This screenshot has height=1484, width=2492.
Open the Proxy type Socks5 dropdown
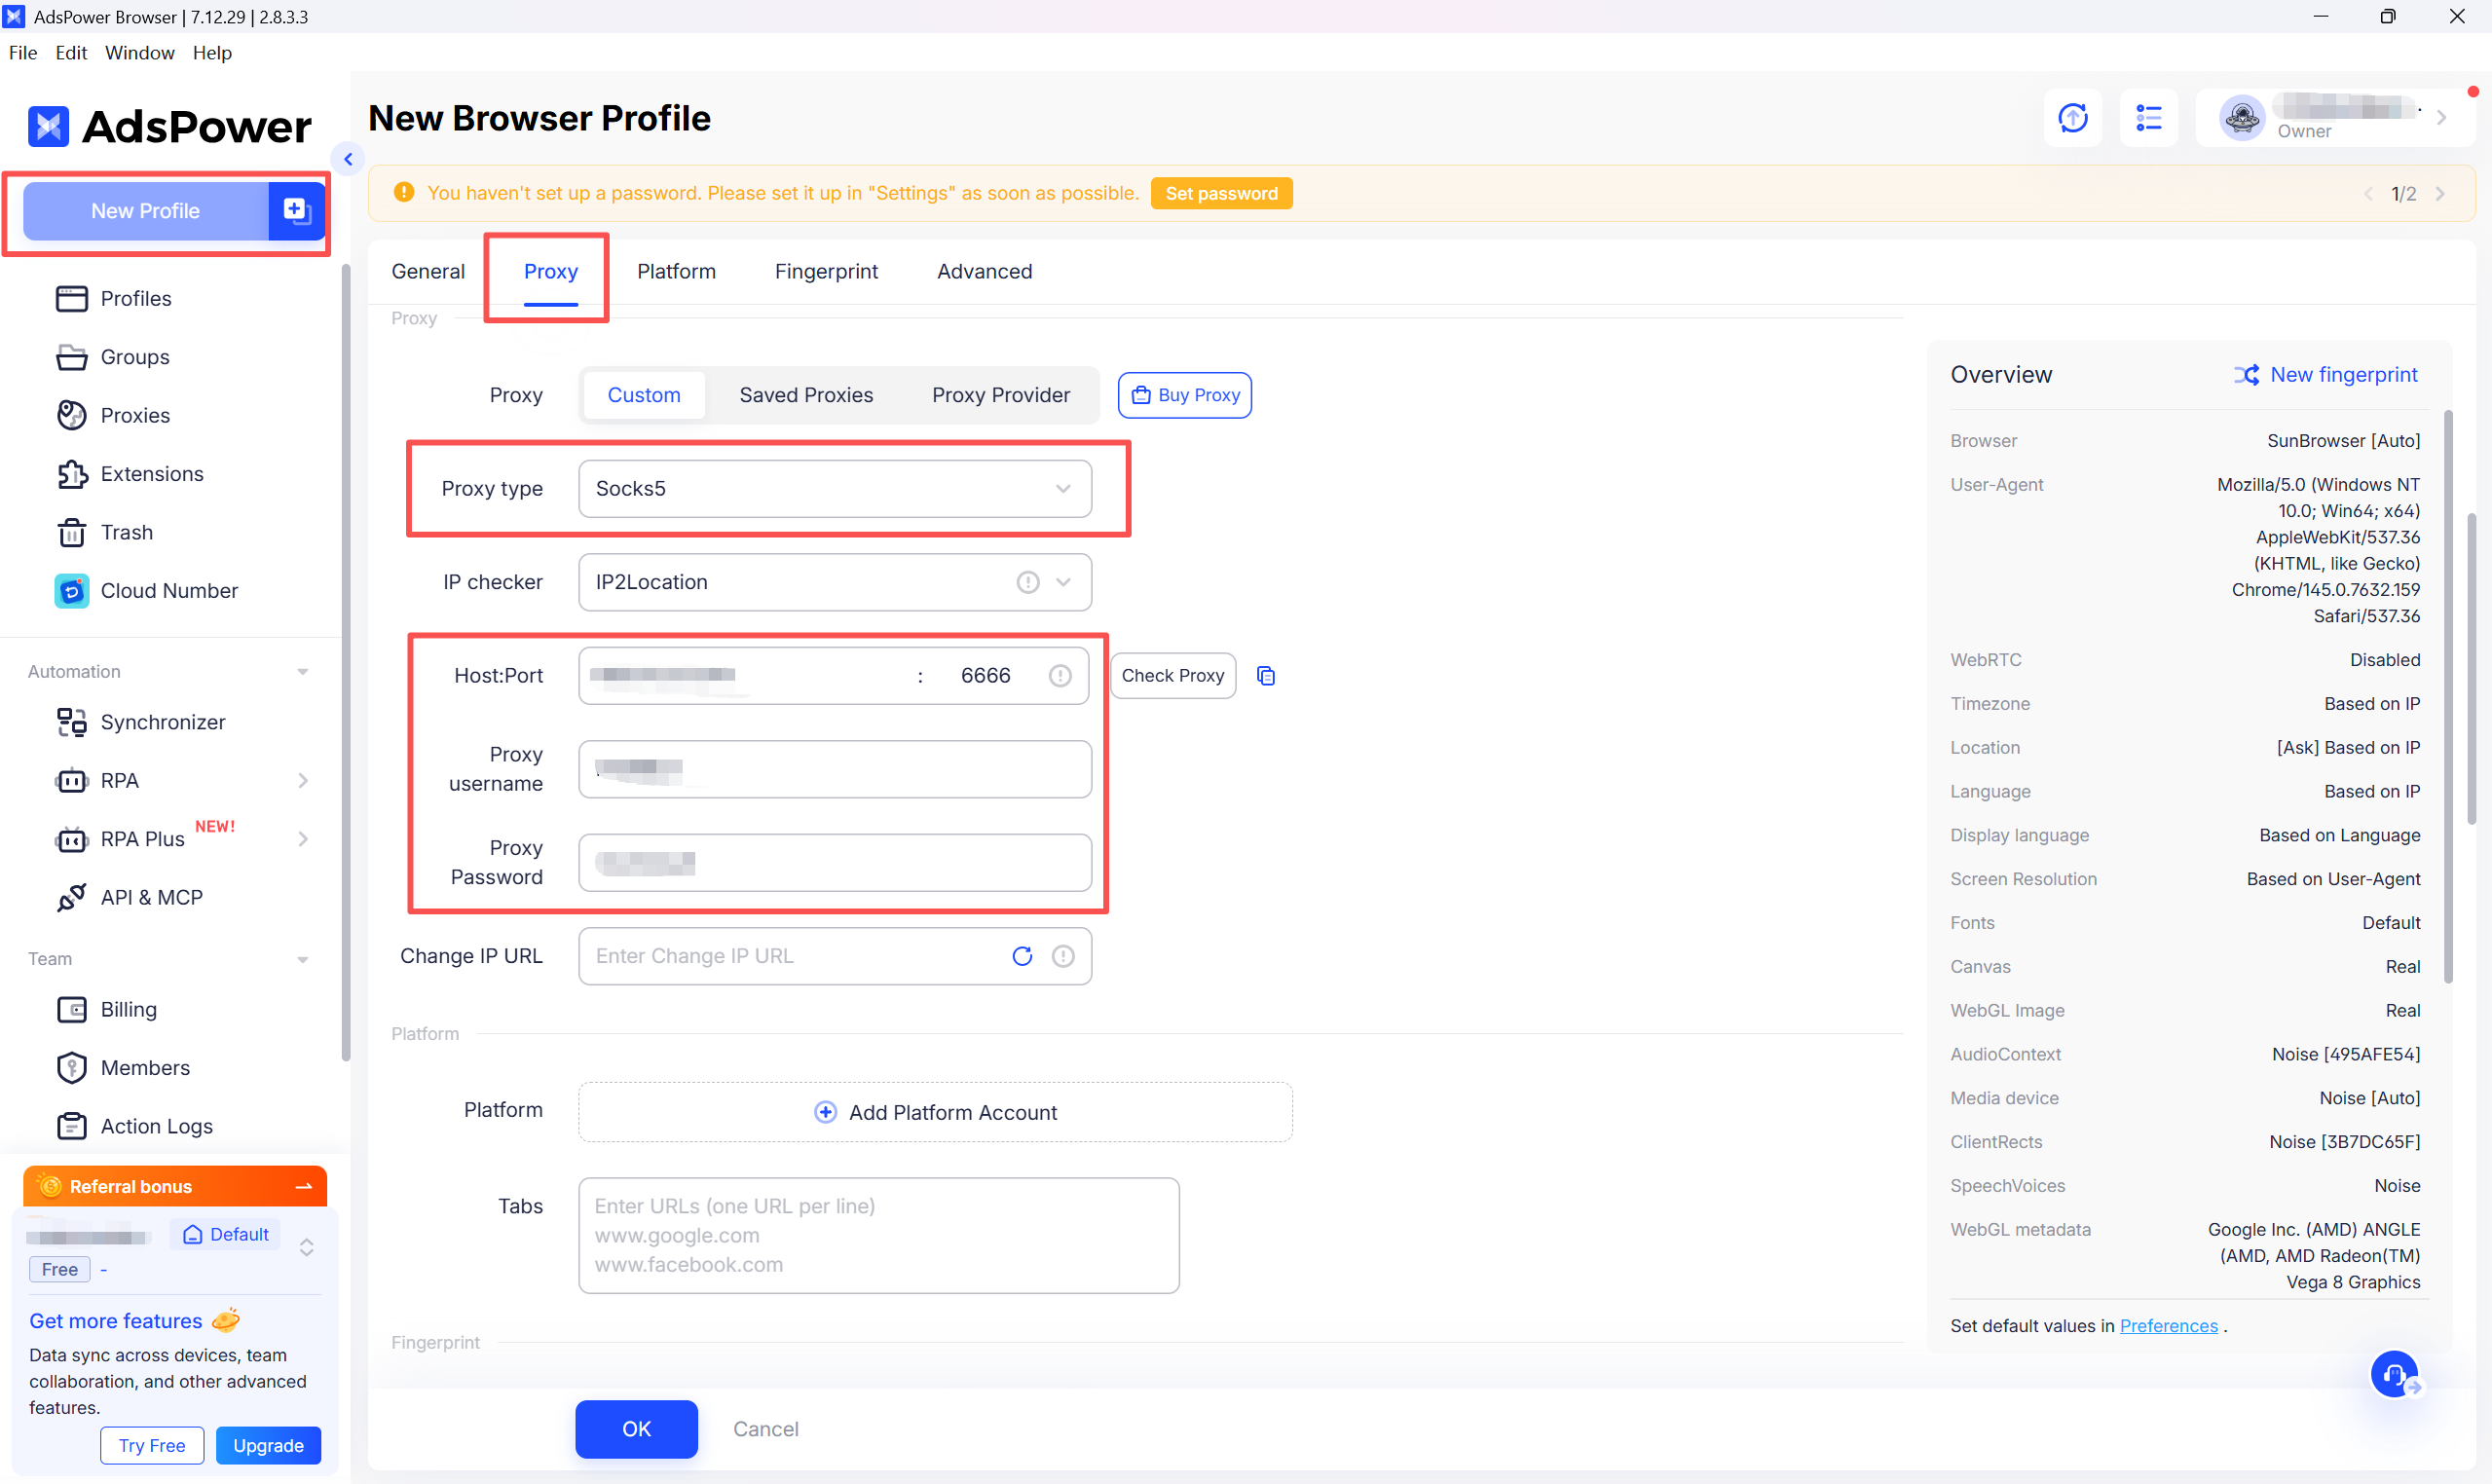834,489
